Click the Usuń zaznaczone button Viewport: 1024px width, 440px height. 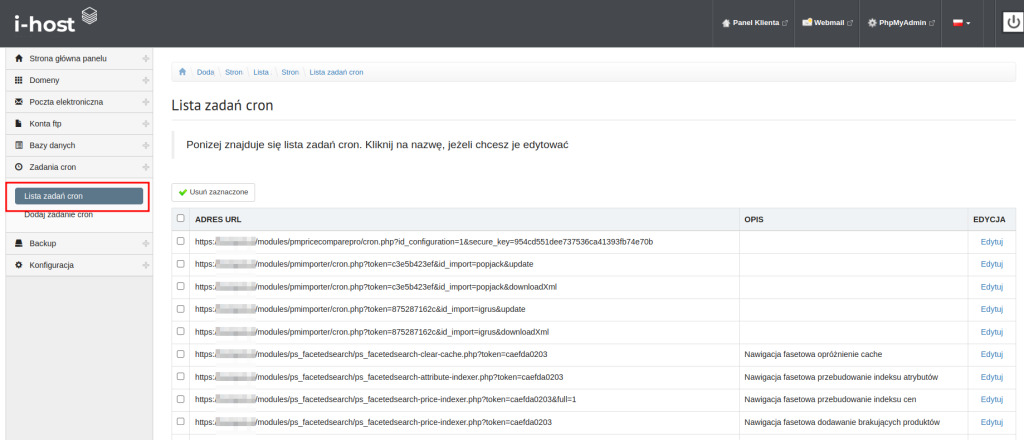click(x=213, y=191)
